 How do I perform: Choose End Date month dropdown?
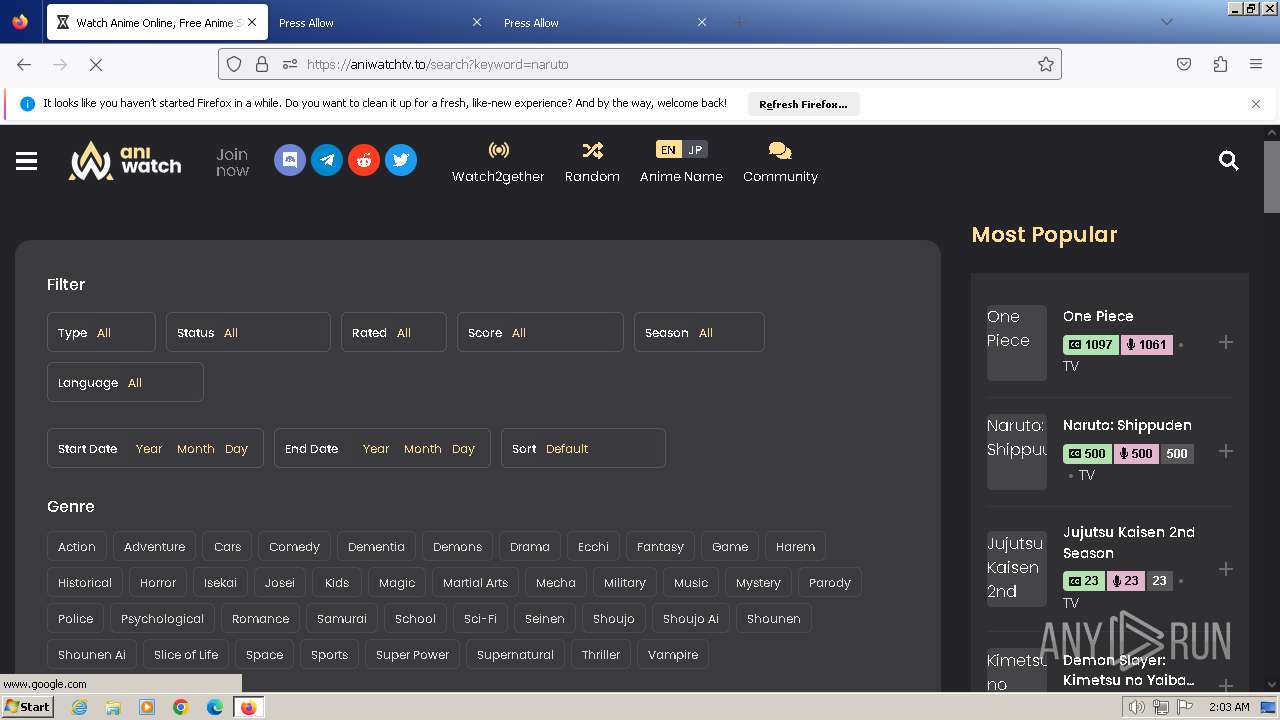click(422, 449)
